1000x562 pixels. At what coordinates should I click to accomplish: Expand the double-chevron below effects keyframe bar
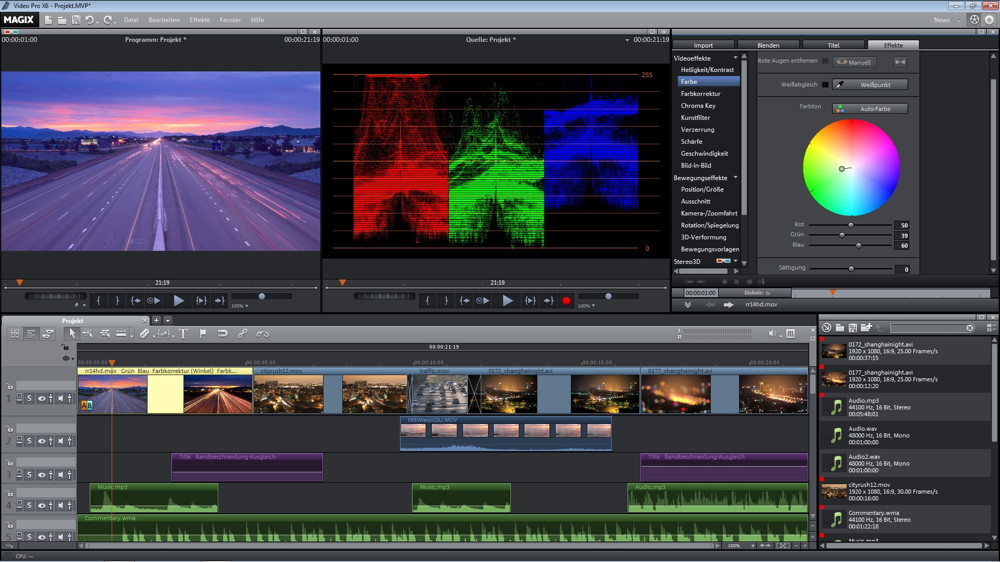(688, 305)
